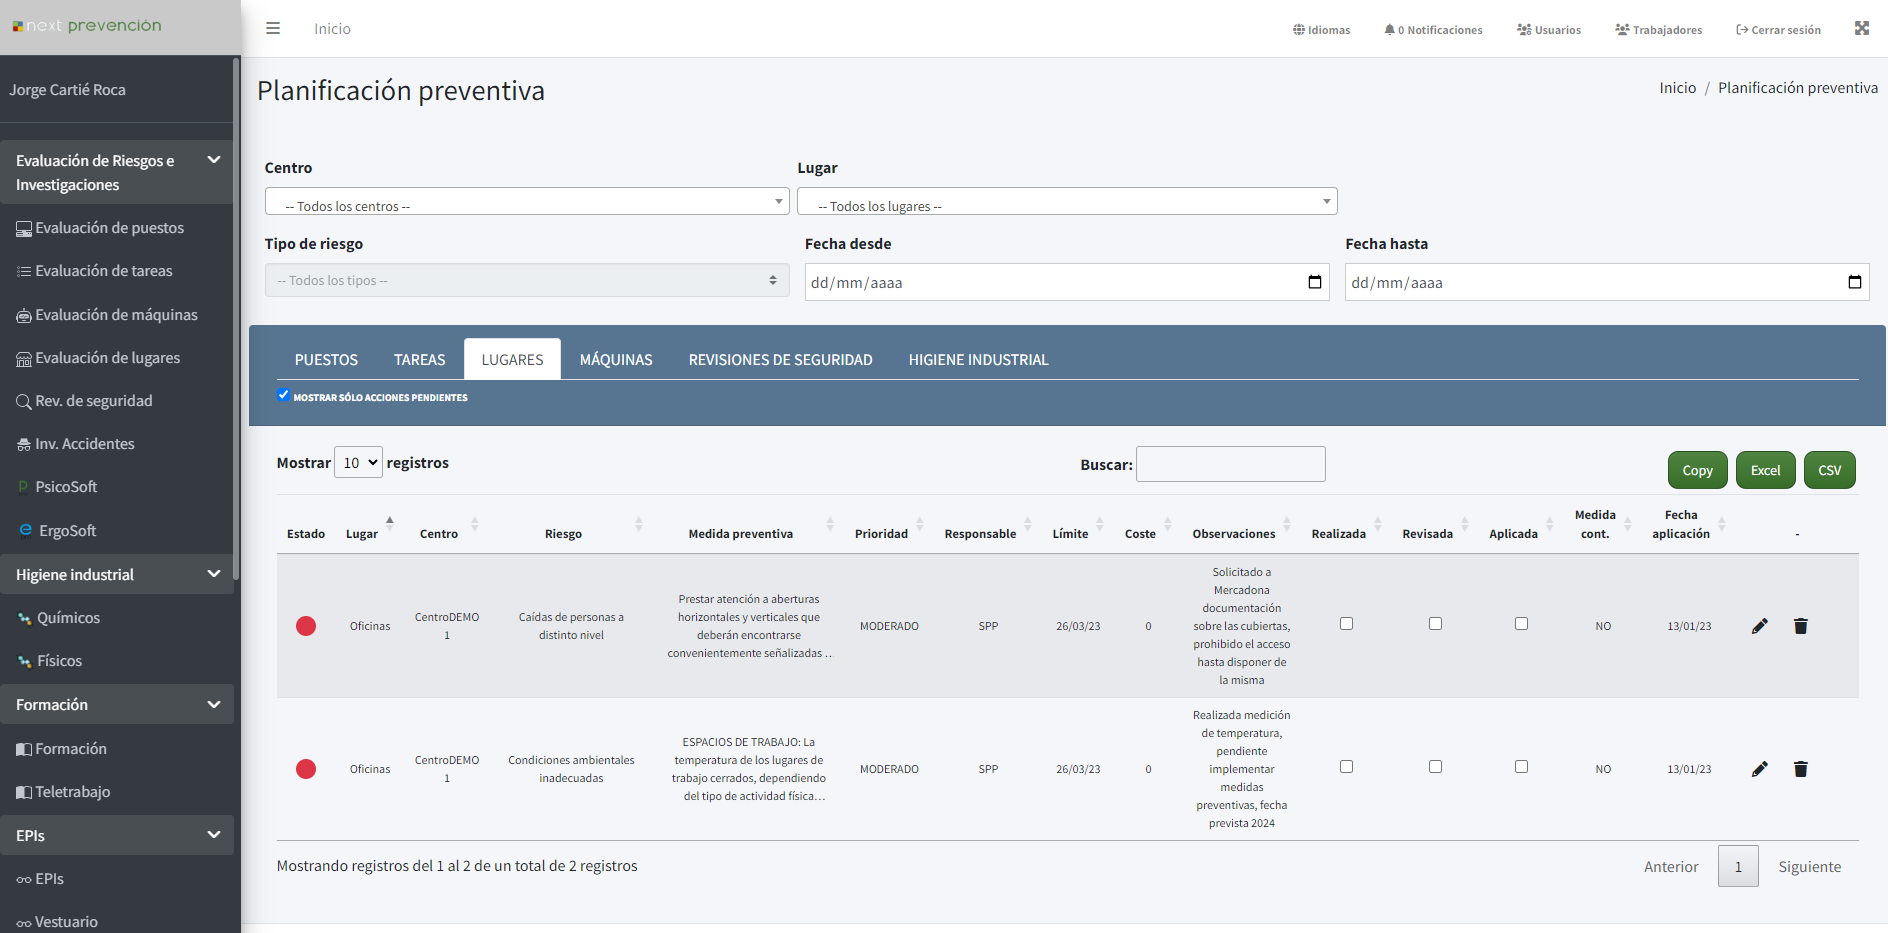Image resolution: width=1888 pixels, height=933 pixels.
Task: Open the Centro dropdown
Action: click(x=527, y=201)
